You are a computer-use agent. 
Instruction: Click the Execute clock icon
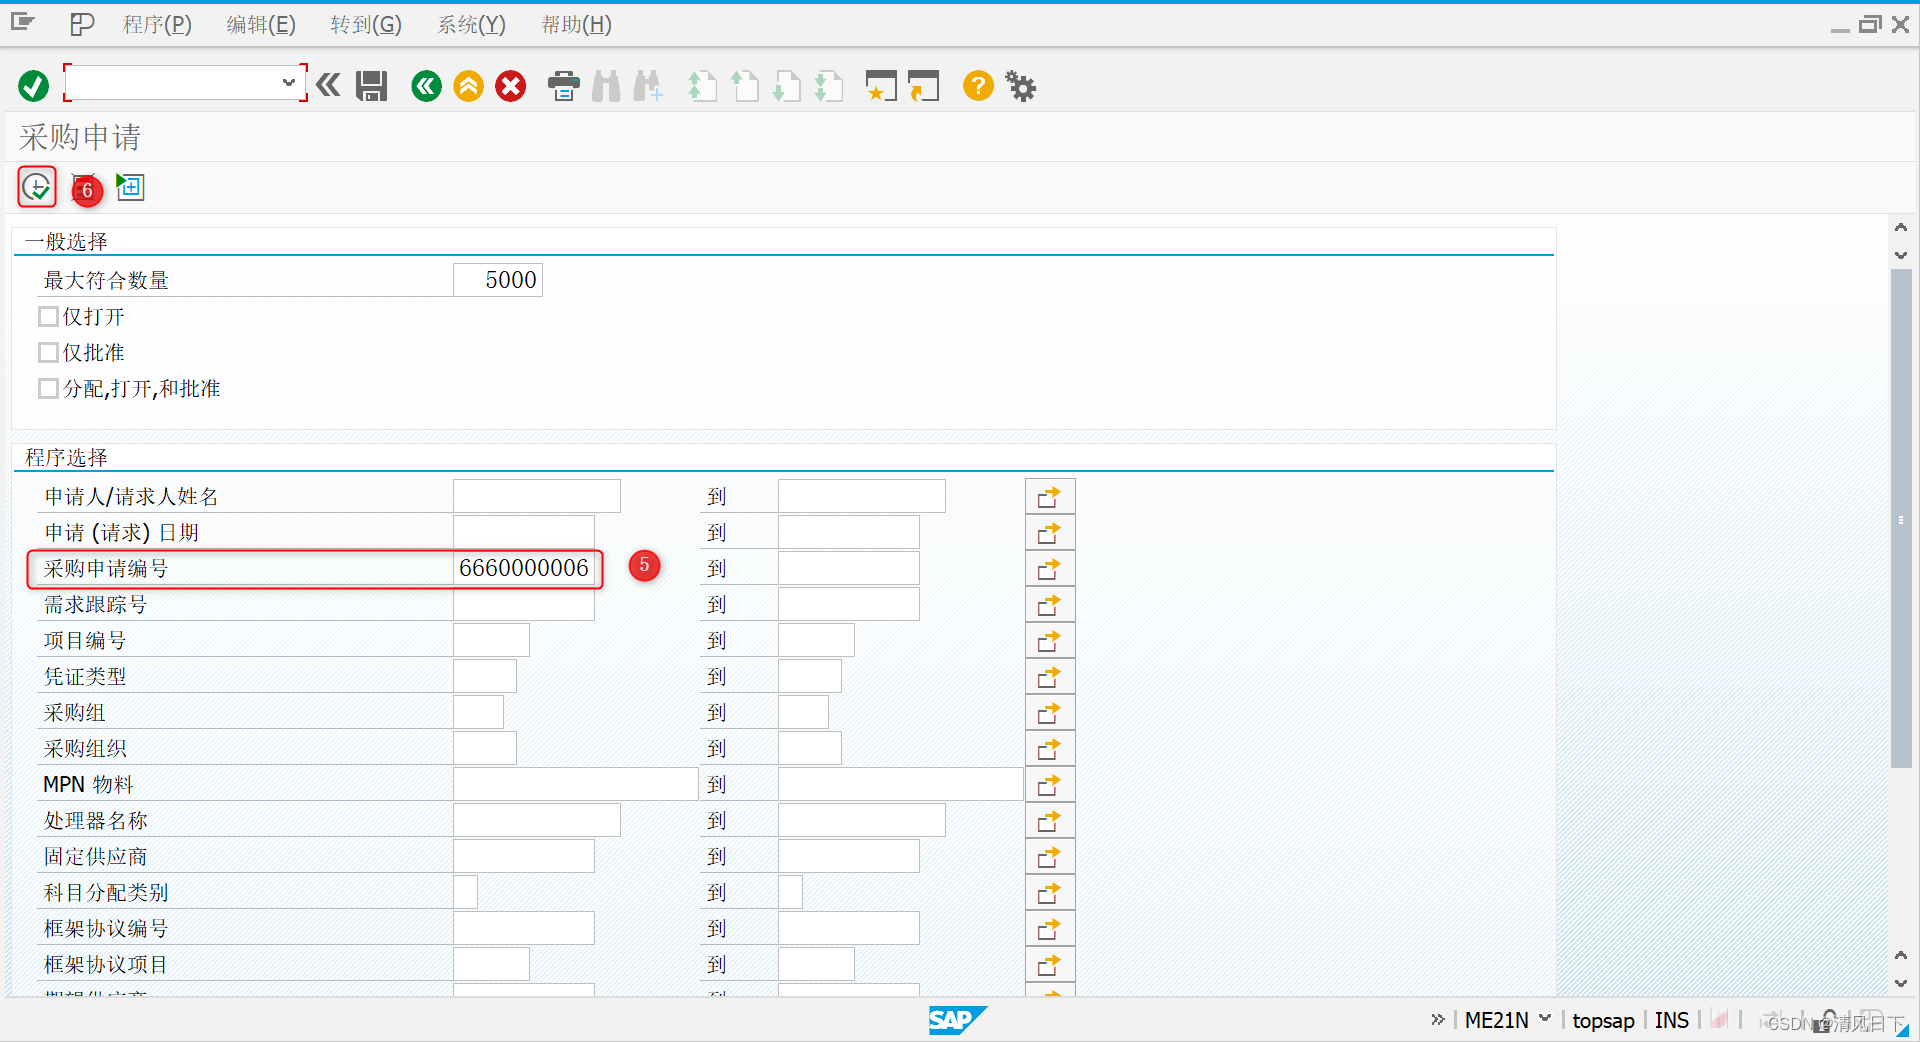pyautogui.click(x=37, y=187)
